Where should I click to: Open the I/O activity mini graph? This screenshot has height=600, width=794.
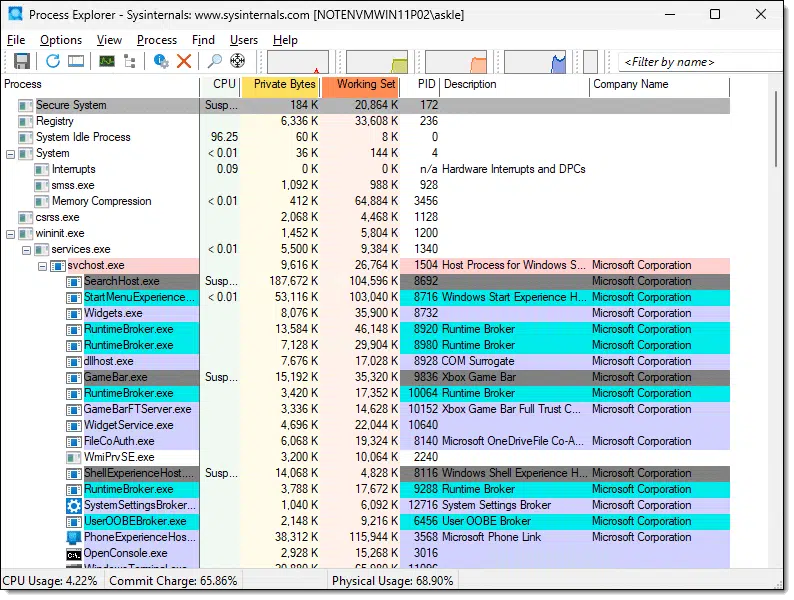tap(535, 62)
